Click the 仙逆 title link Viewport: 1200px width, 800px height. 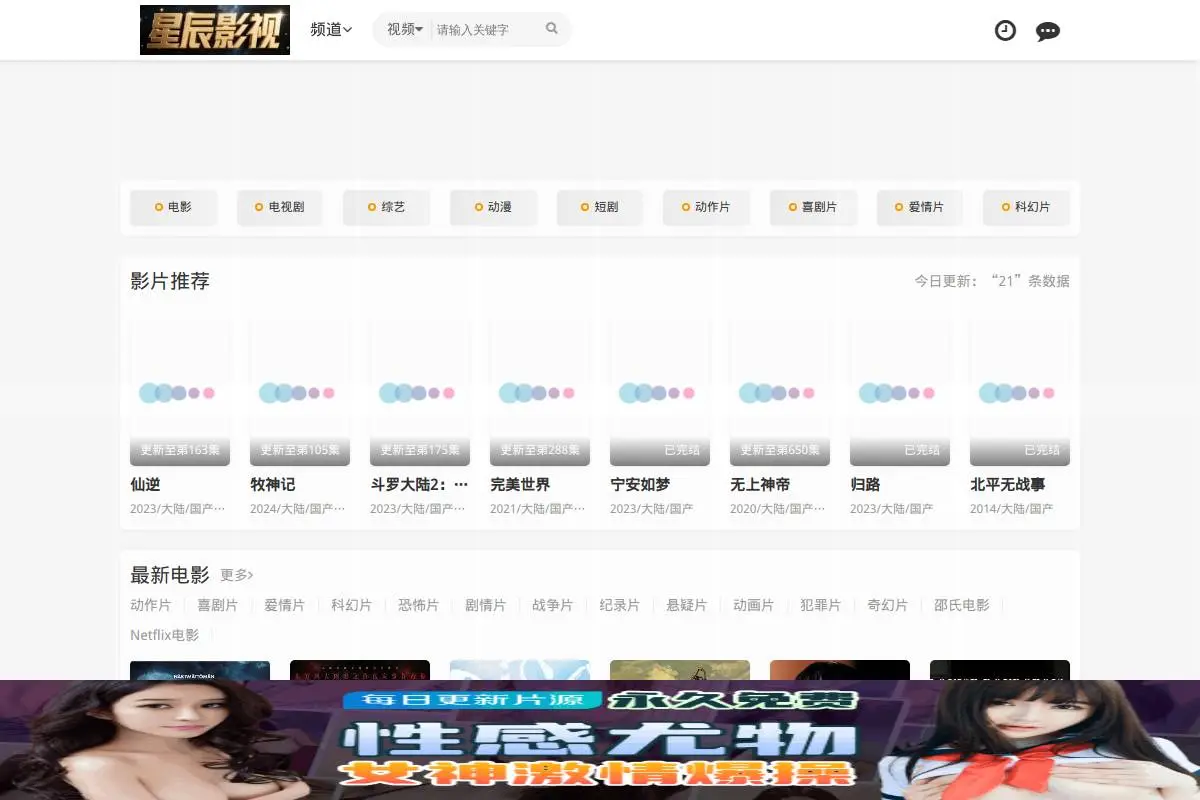point(145,485)
